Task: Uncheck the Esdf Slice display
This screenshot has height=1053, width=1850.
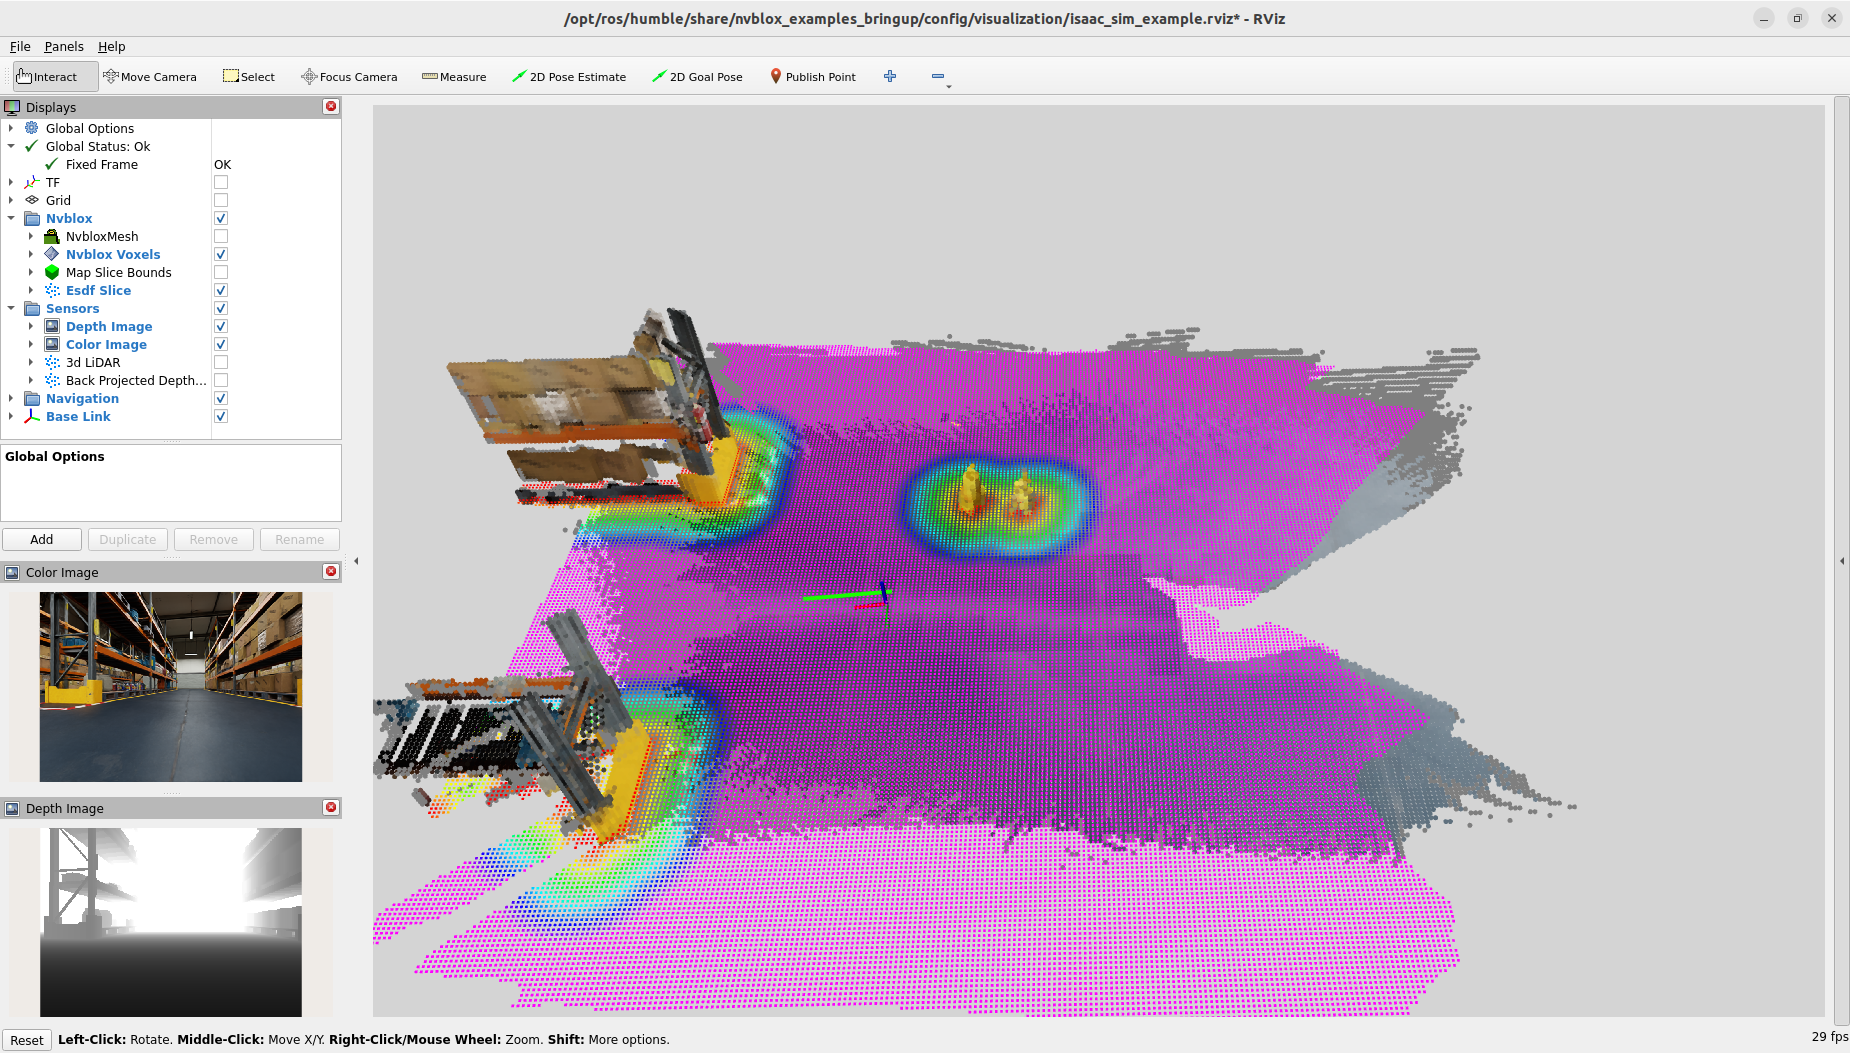Action: (221, 291)
